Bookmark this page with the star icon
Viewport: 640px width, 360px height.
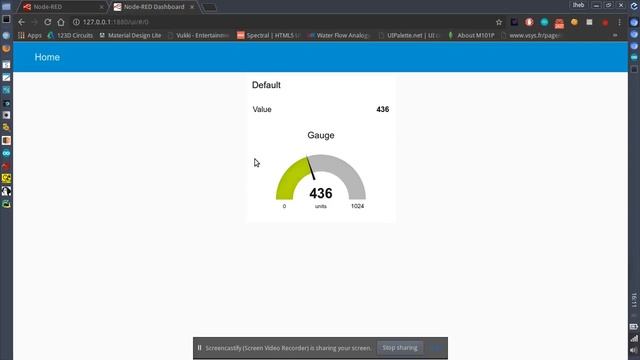click(499, 22)
